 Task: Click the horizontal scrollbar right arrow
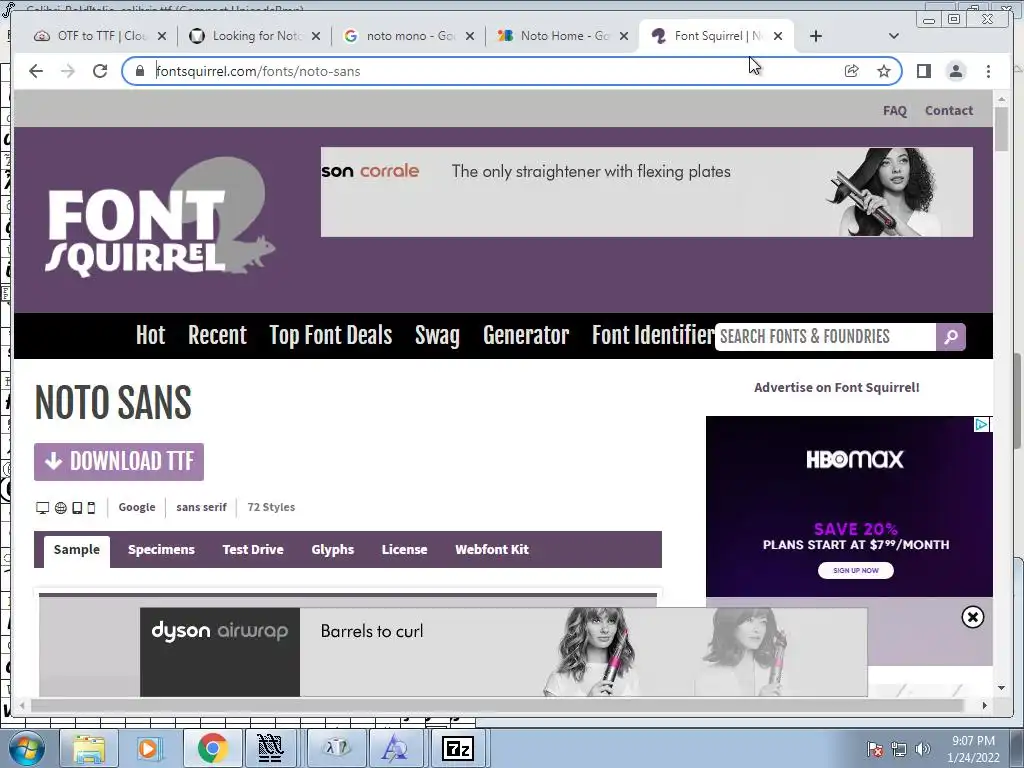(984, 705)
